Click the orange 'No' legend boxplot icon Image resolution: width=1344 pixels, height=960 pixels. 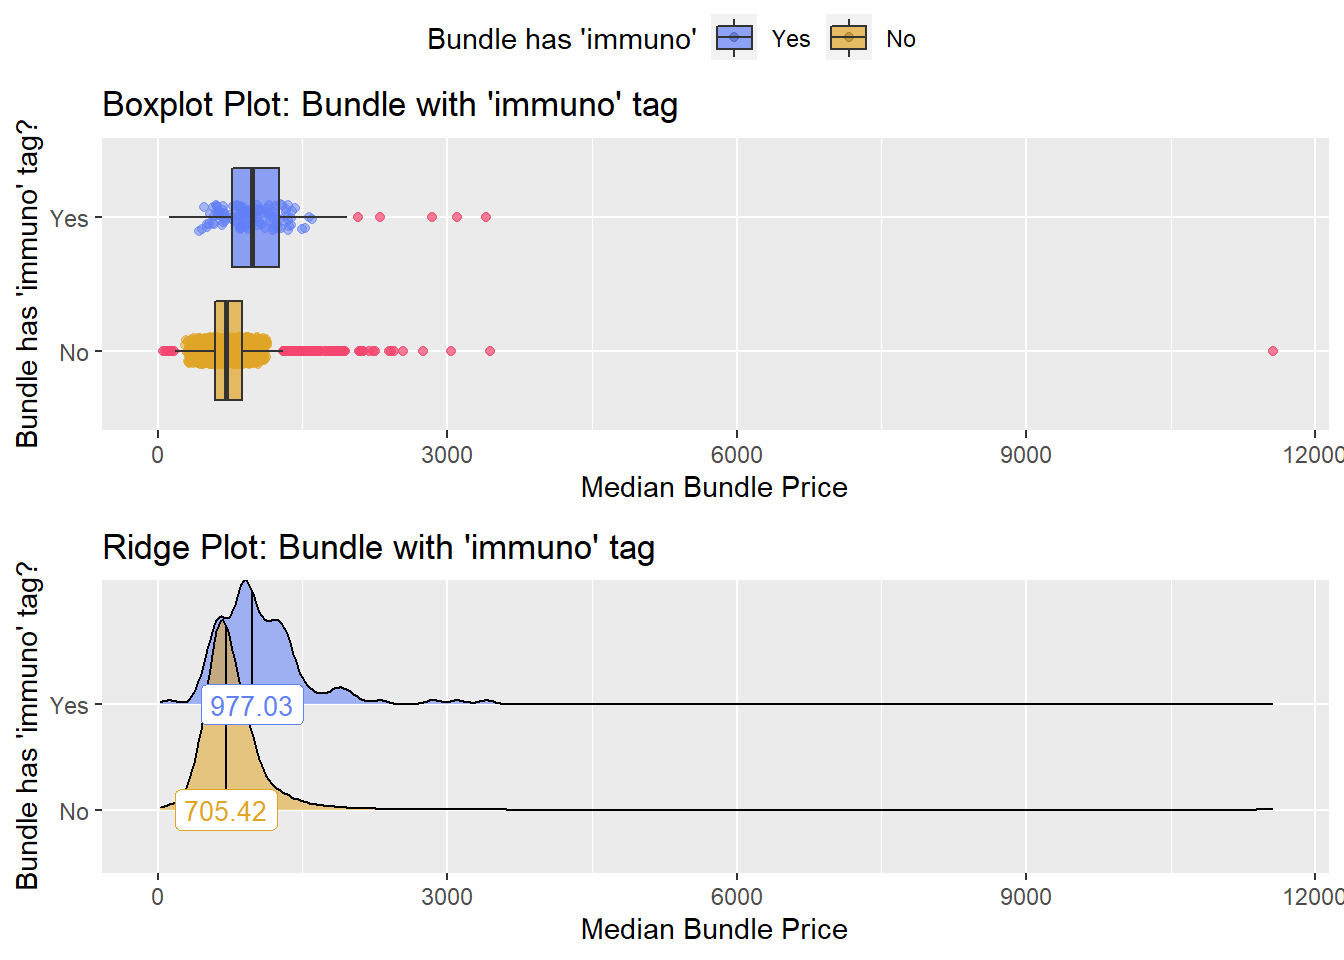[x=849, y=38]
